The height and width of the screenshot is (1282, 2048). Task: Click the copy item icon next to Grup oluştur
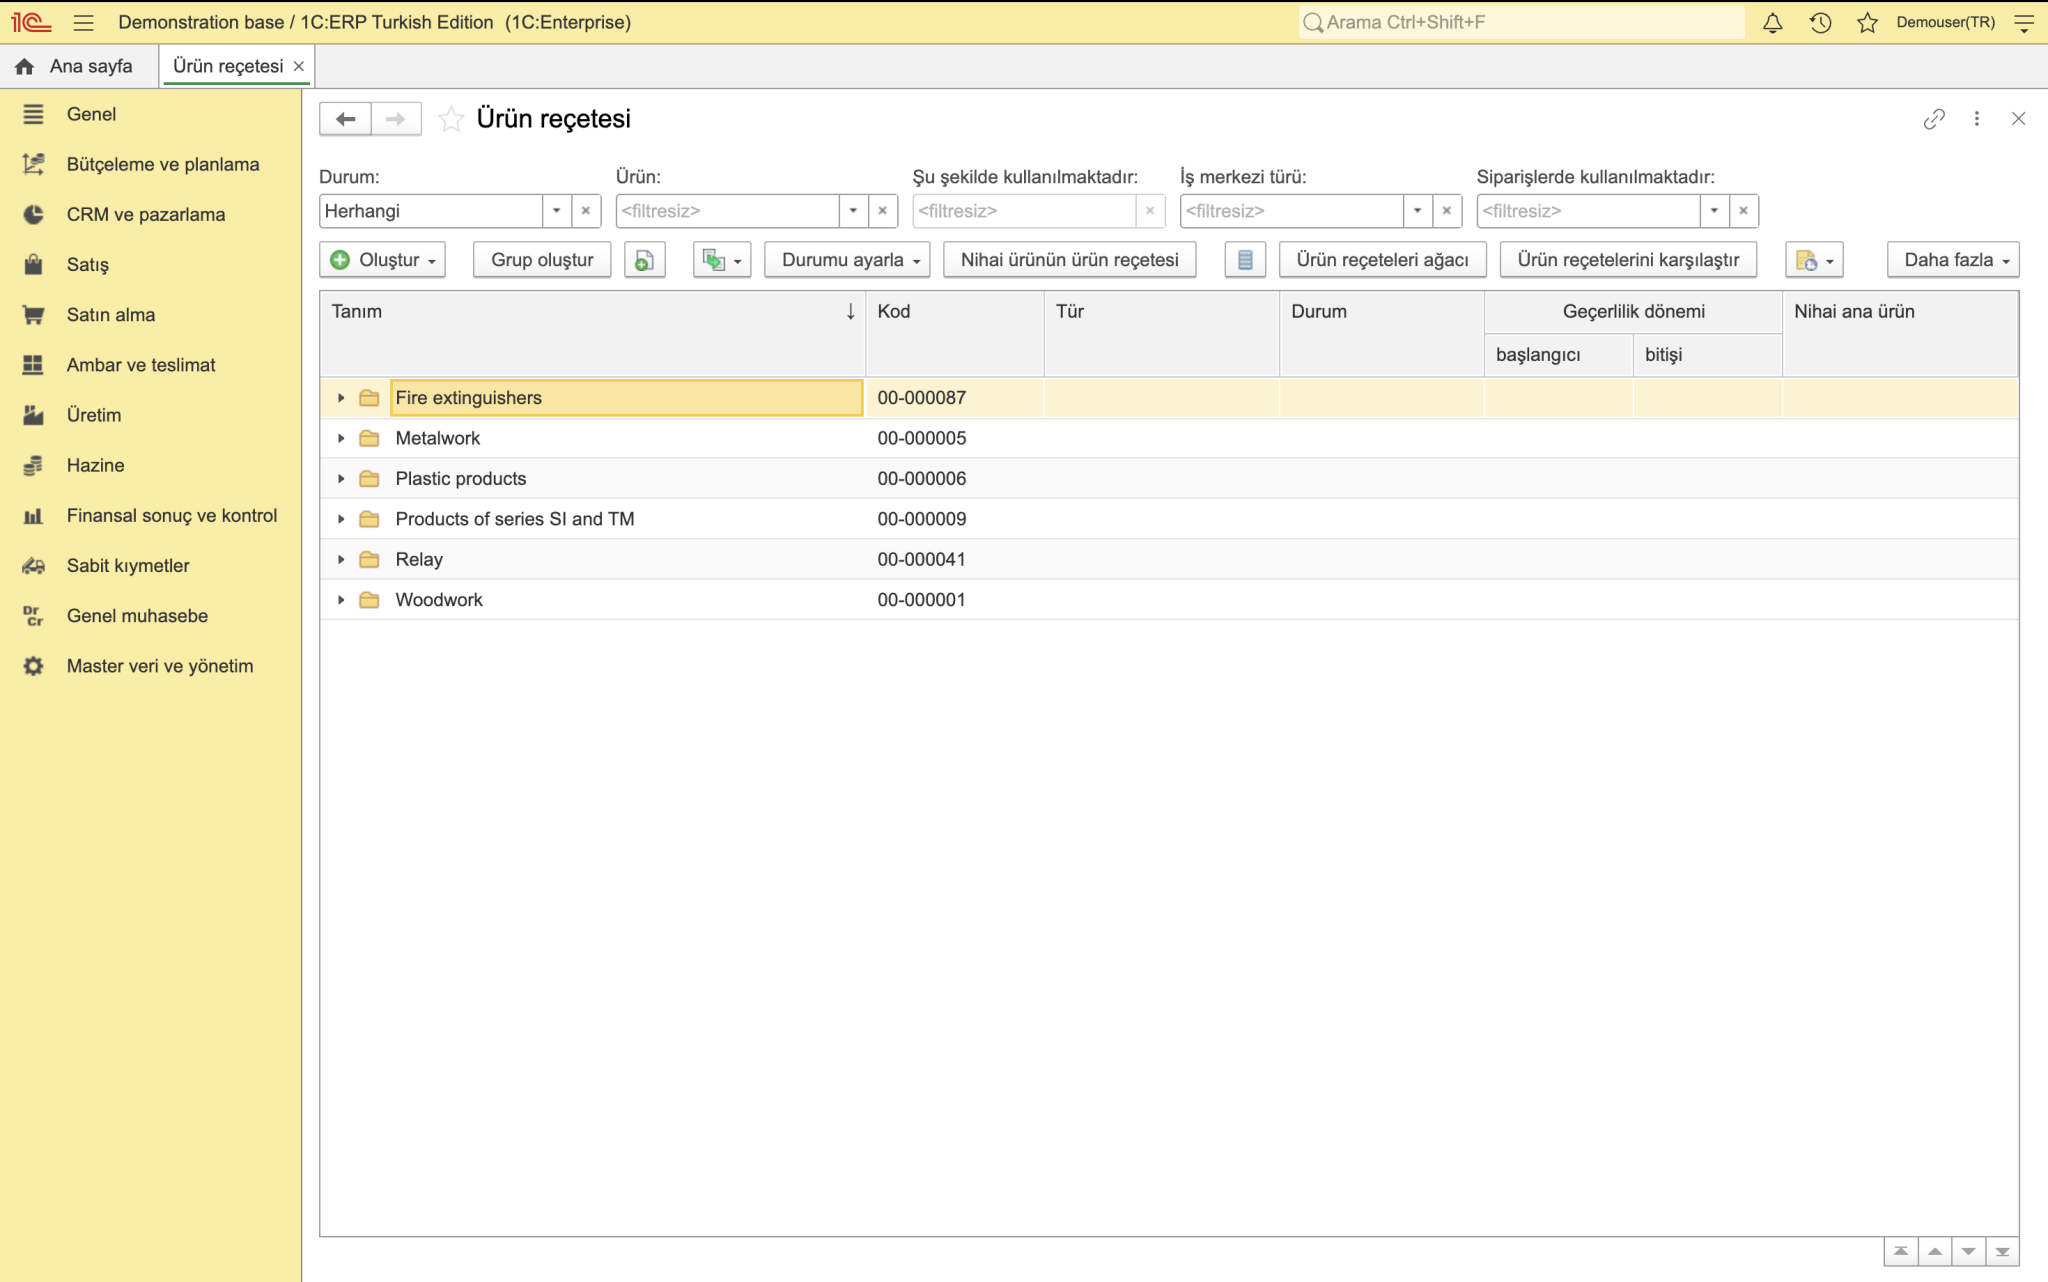point(645,260)
